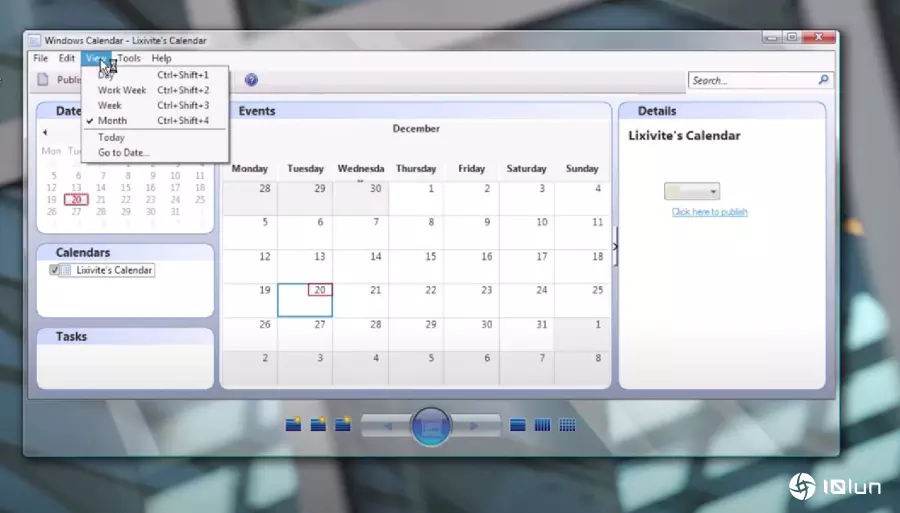Select day 9 in the Events grid
Image resolution: width=900 pixels, height=513 pixels.
click(472, 232)
